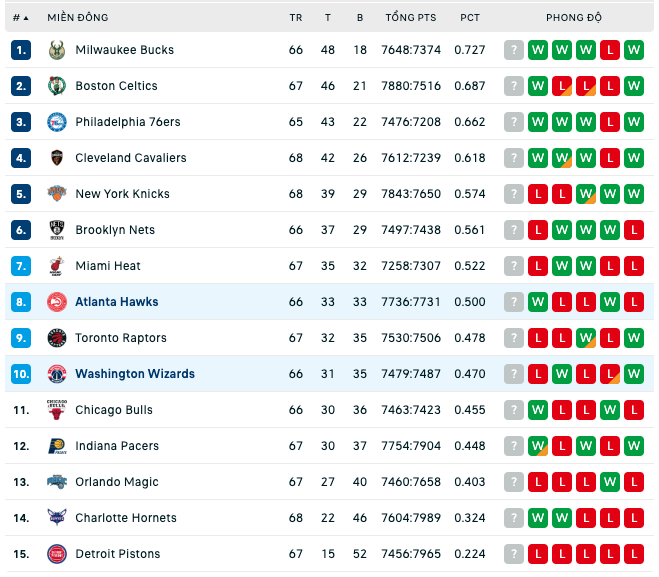Sort standings by PCT column header

coord(469,18)
